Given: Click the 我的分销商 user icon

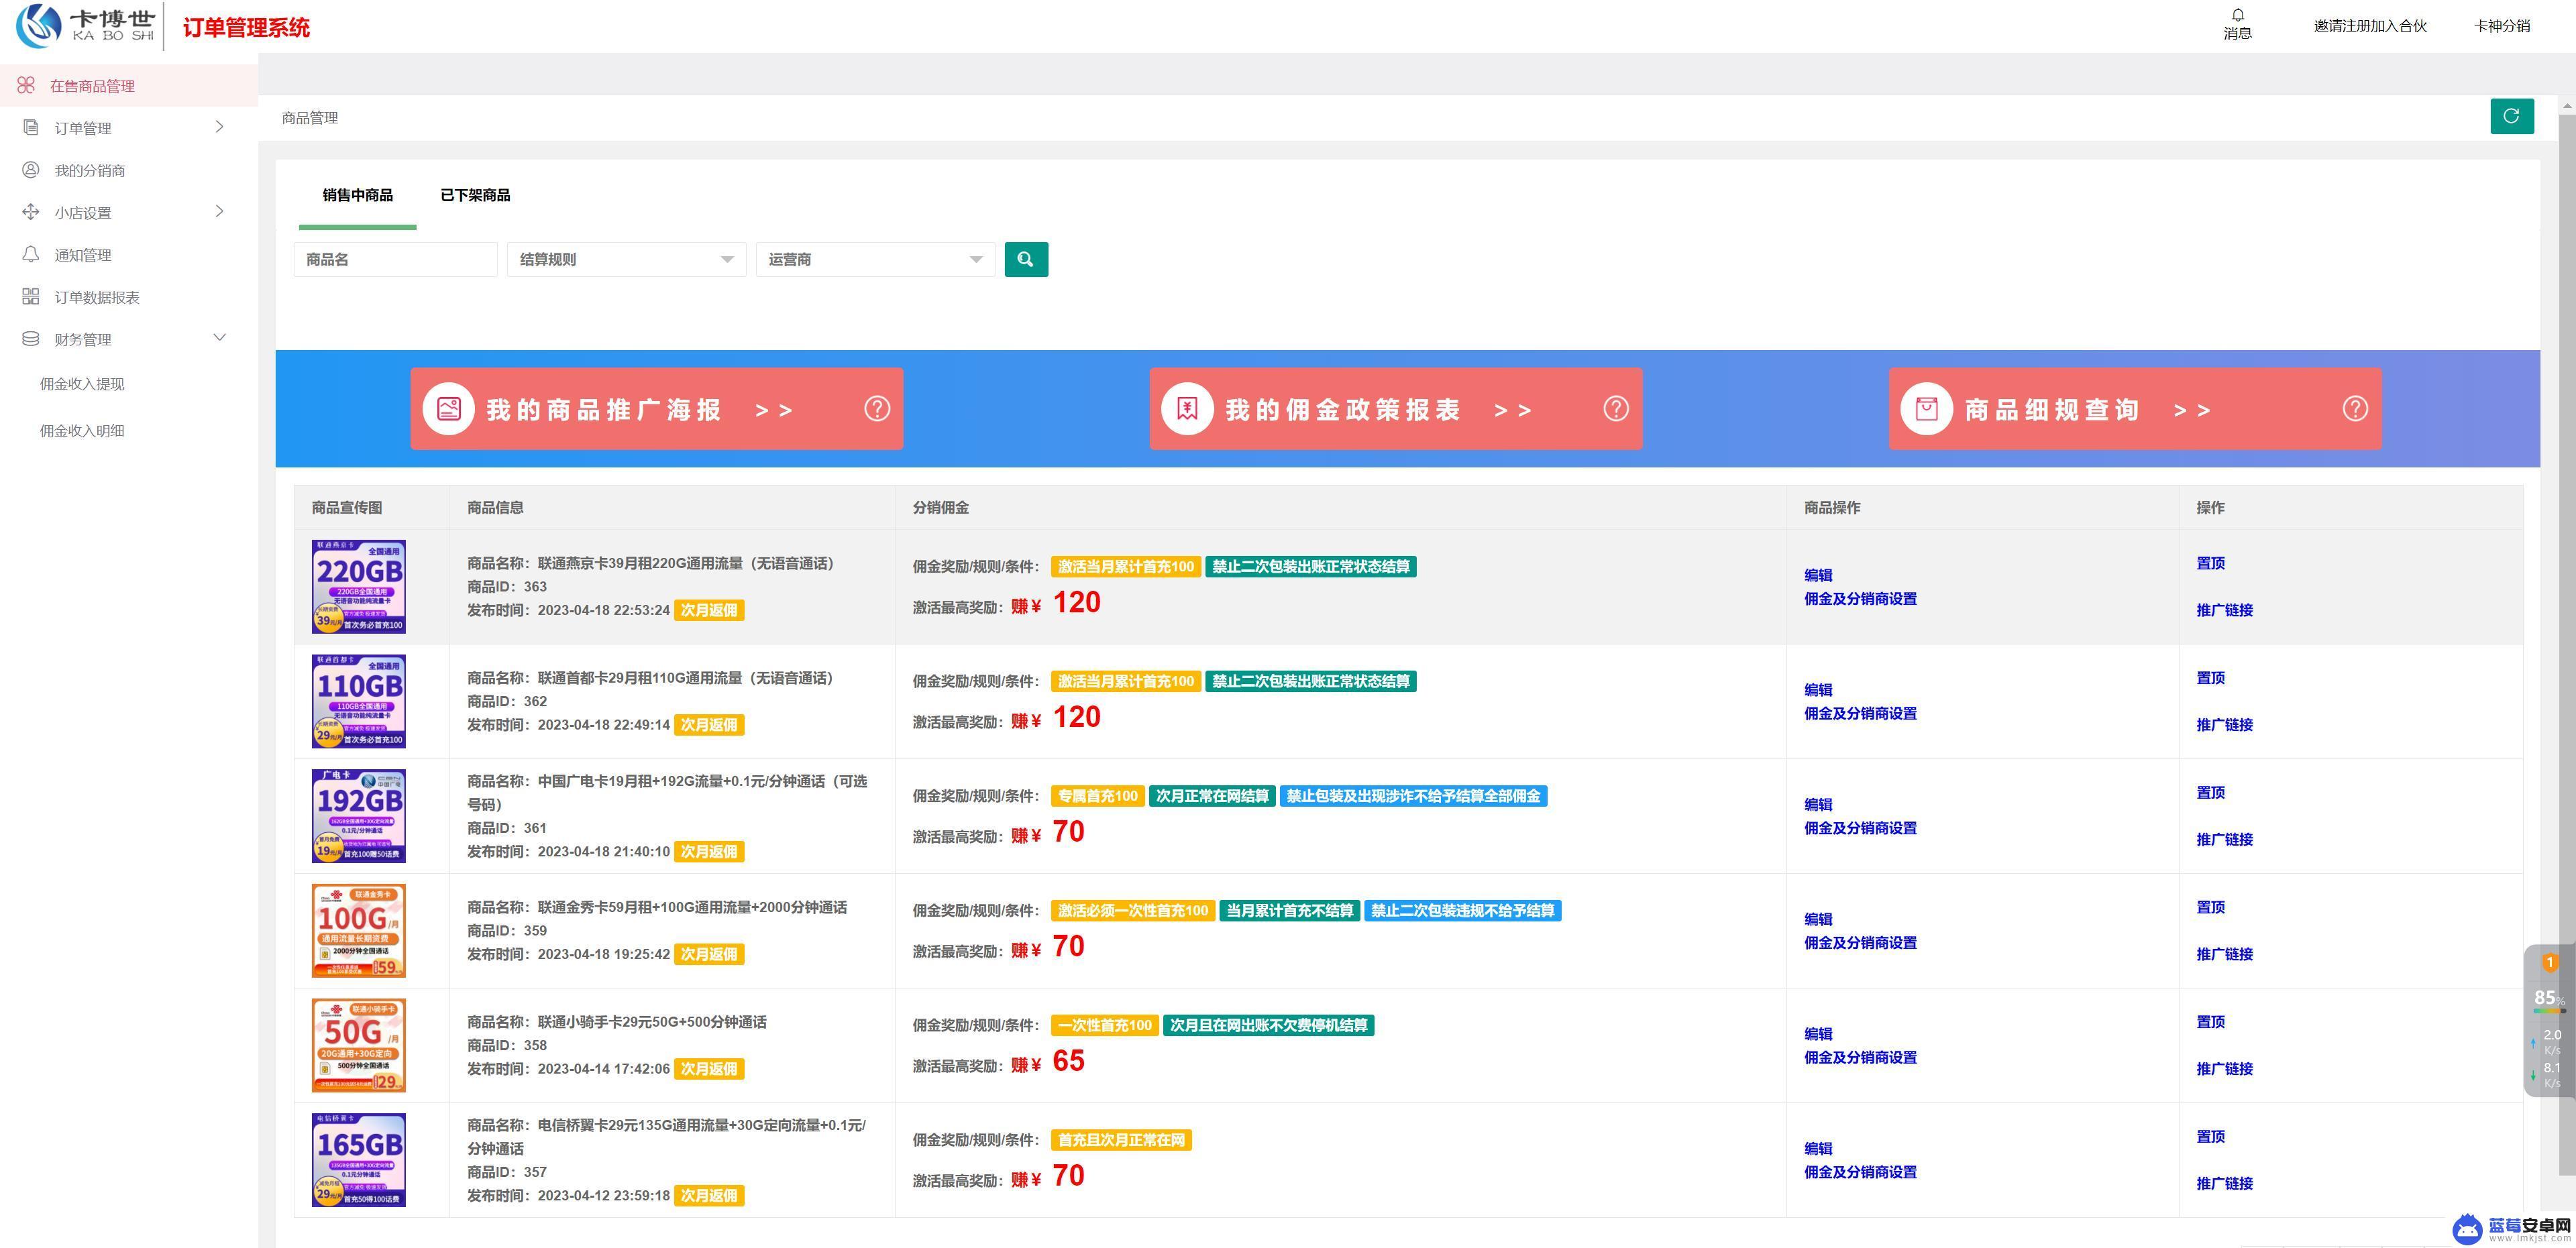Looking at the screenshot, I should coord(31,170).
